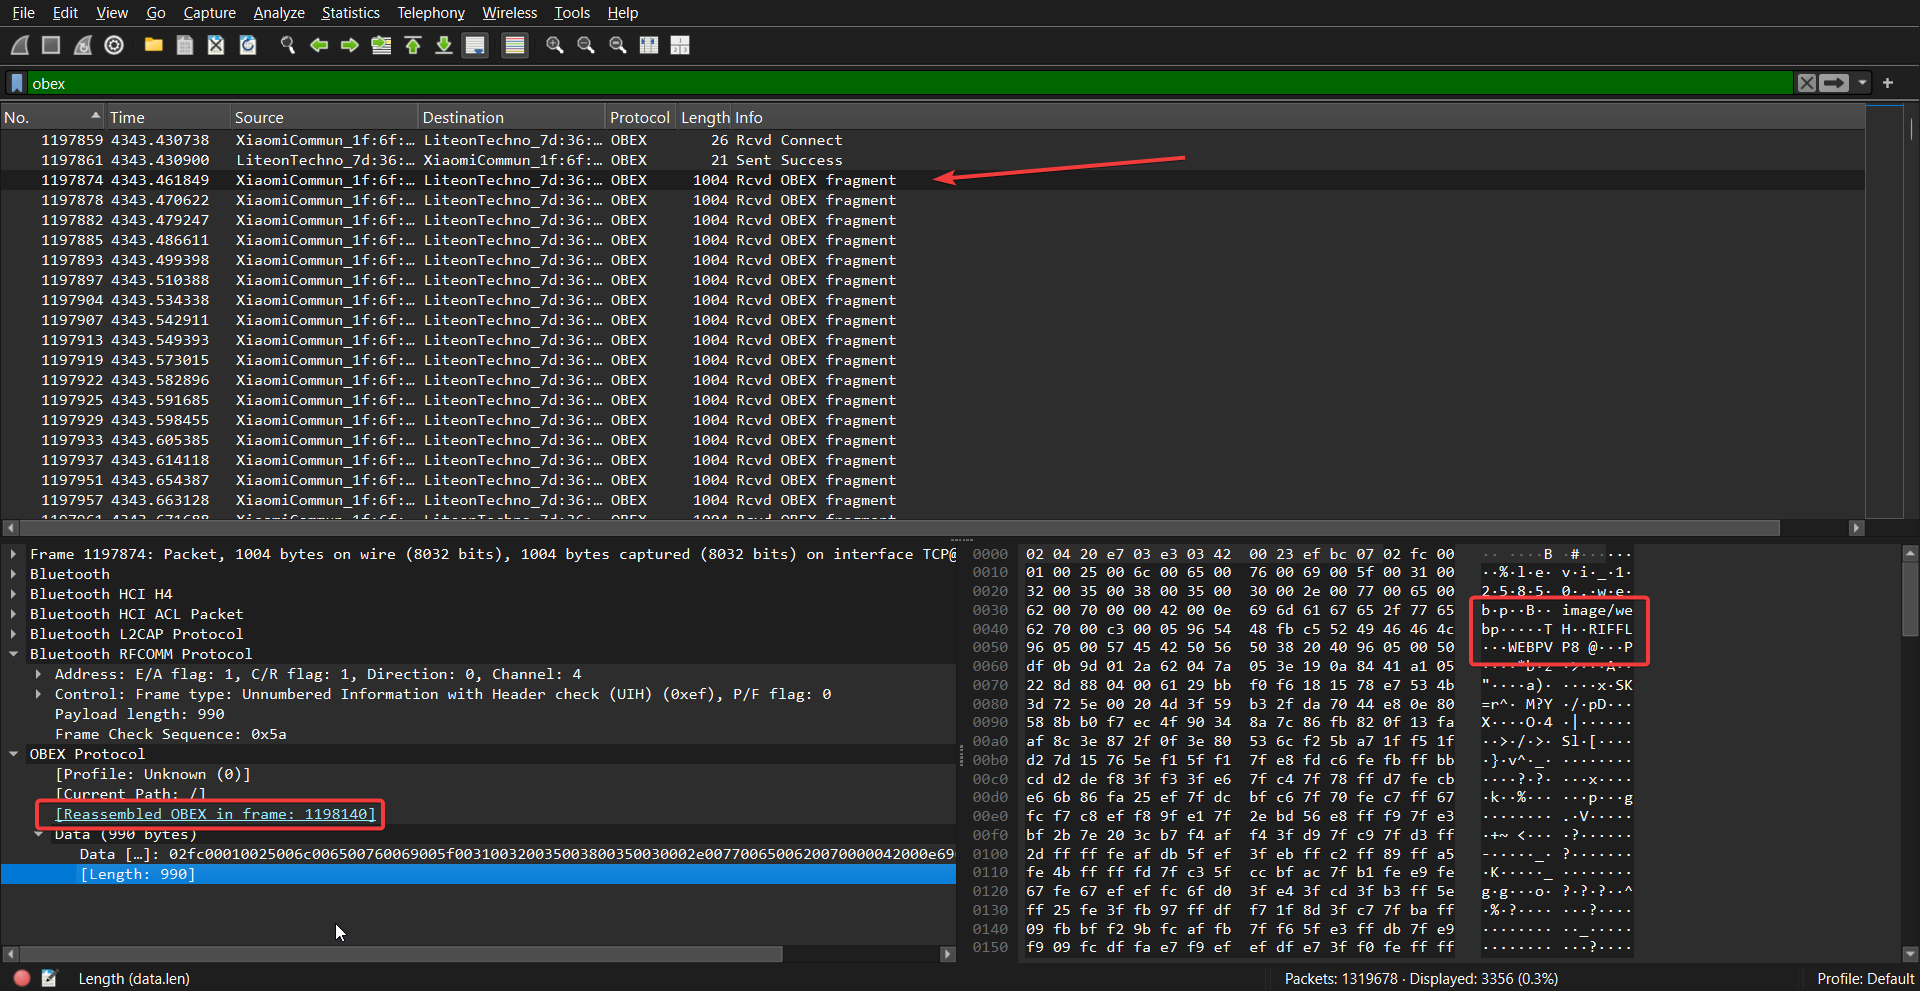Image resolution: width=1920 pixels, height=991 pixels.
Task: Restart the current capture
Action: [x=83, y=45]
